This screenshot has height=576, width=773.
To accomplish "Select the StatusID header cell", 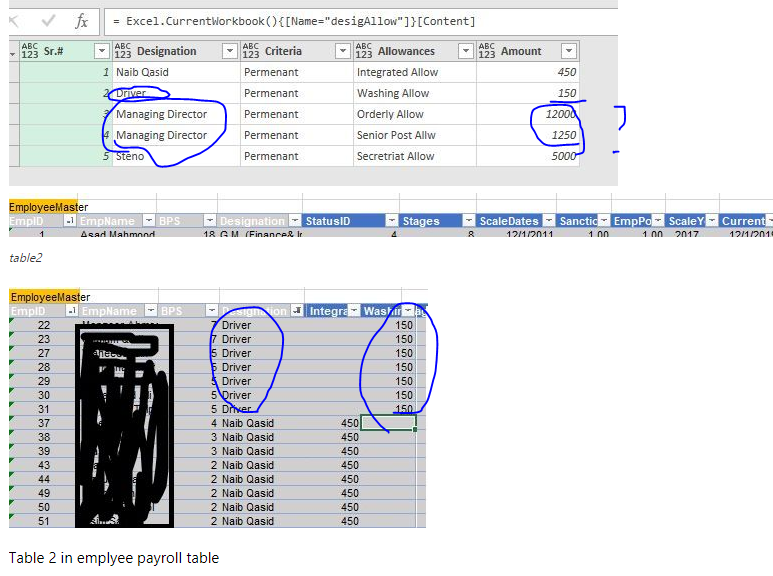I will [x=351, y=220].
